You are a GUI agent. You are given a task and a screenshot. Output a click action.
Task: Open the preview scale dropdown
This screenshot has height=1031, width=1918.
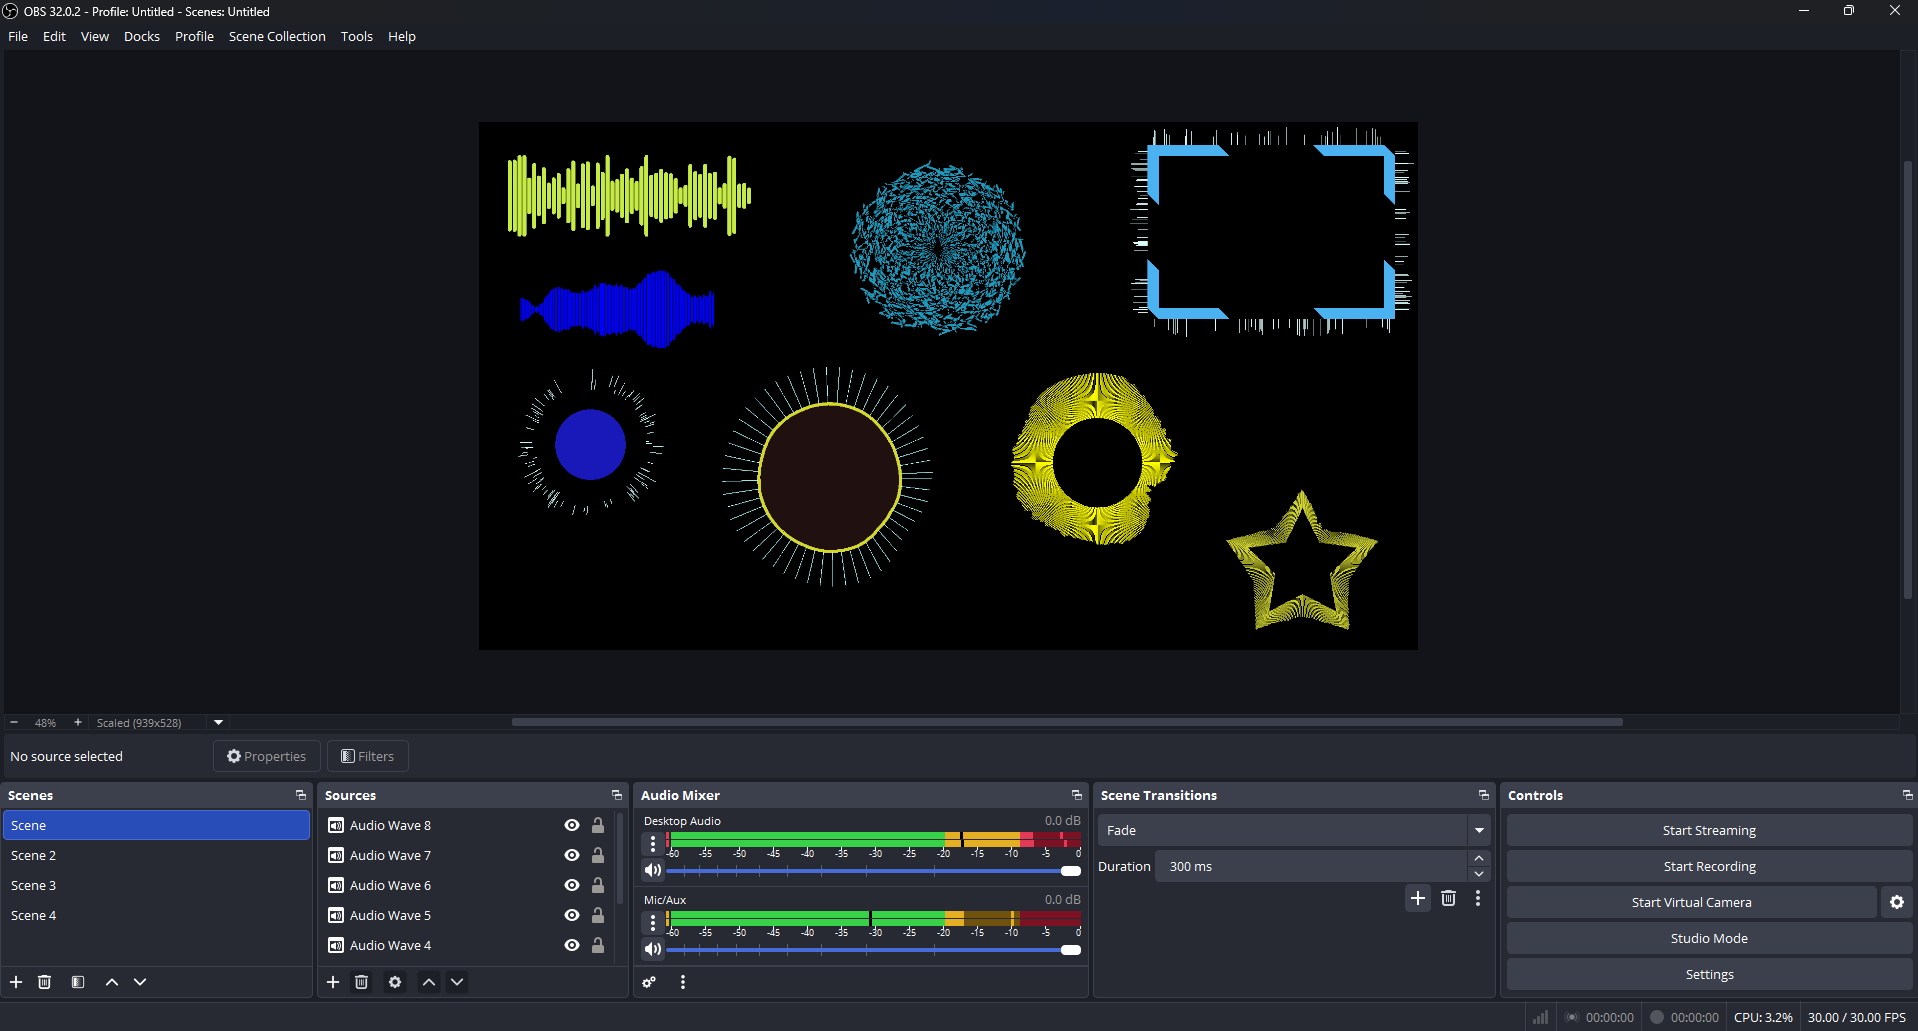(x=217, y=722)
